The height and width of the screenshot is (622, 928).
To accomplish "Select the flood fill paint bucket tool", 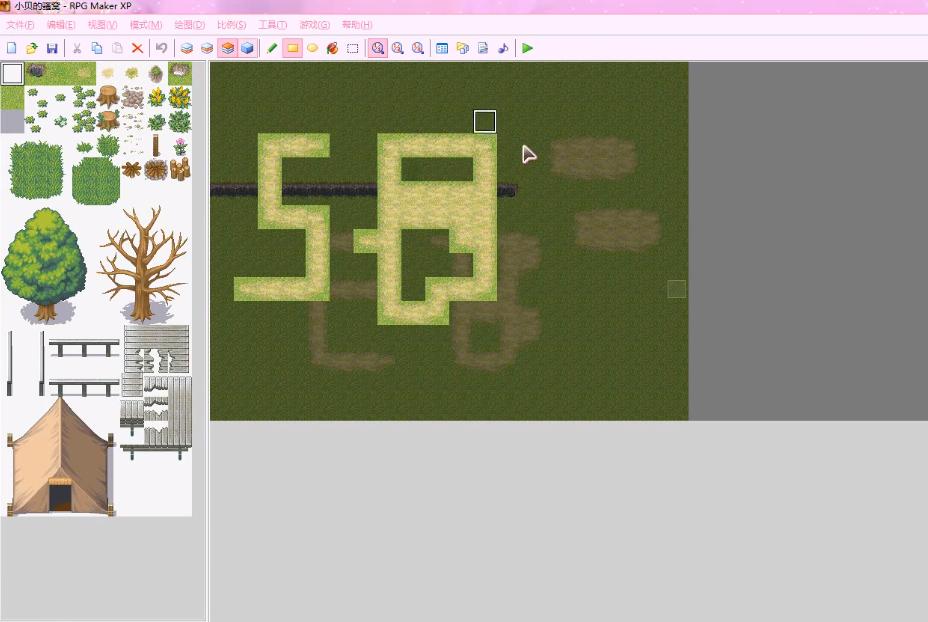I will click(x=333, y=48).
